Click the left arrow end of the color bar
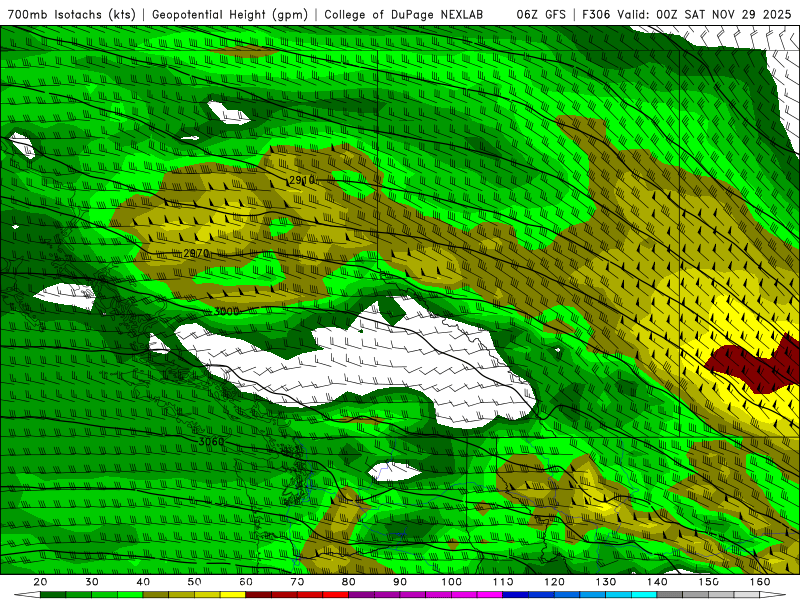800x600 pixels. [27, 594]
